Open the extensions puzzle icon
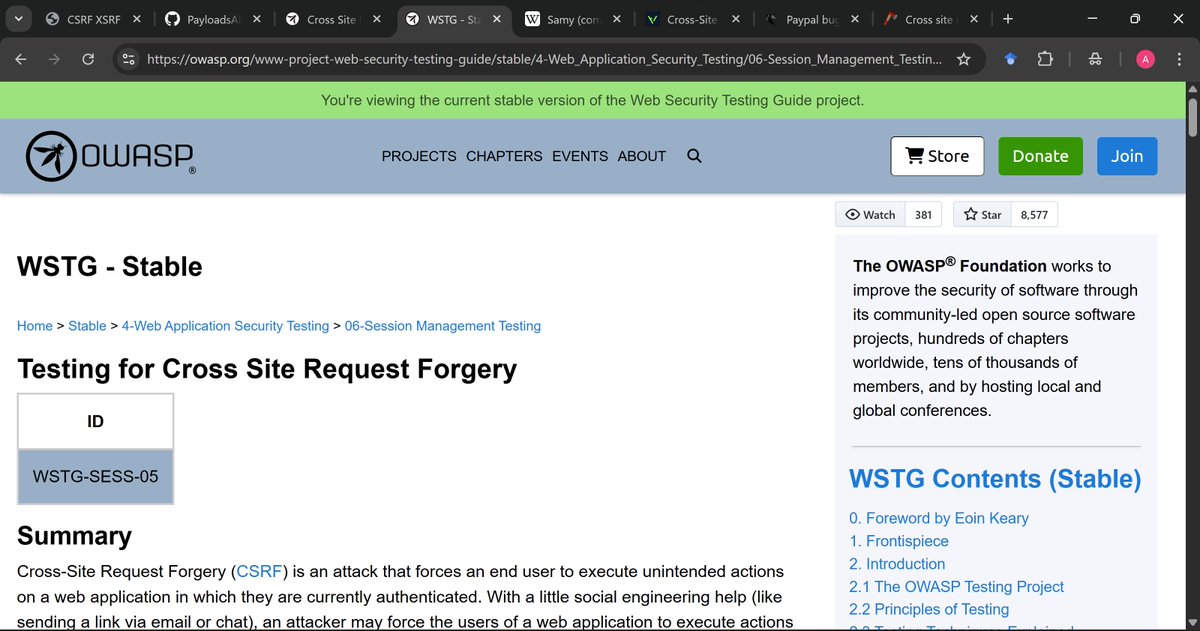This screenshot has height=631, width=1200. [x=1045, y=59]
